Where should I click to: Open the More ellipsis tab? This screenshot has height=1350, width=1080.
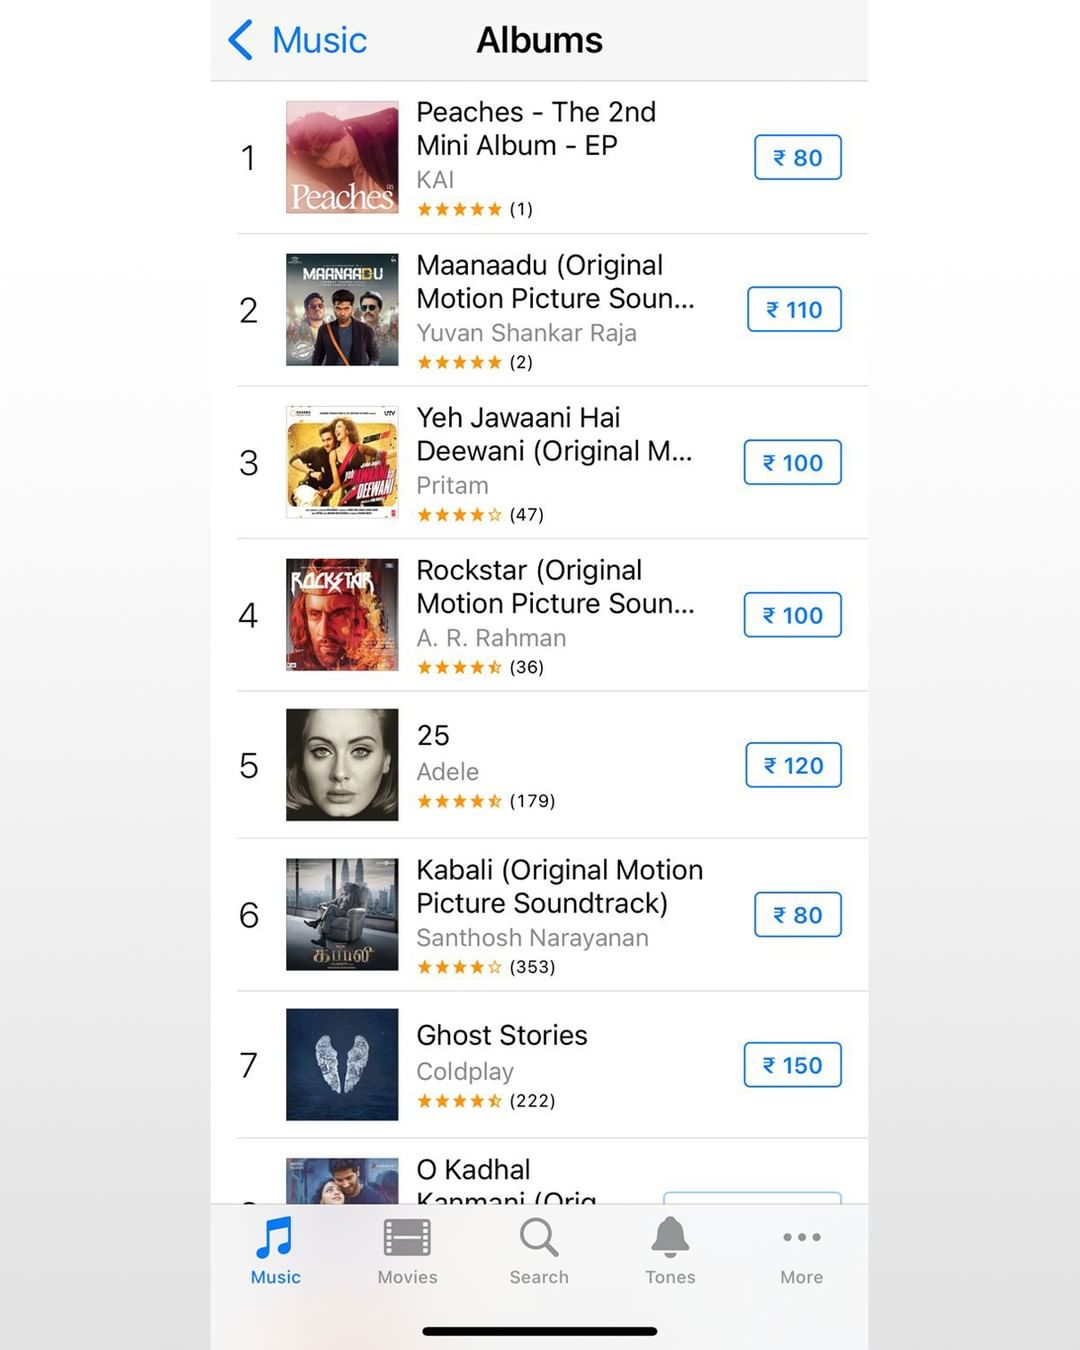(x=801, y=1240)
